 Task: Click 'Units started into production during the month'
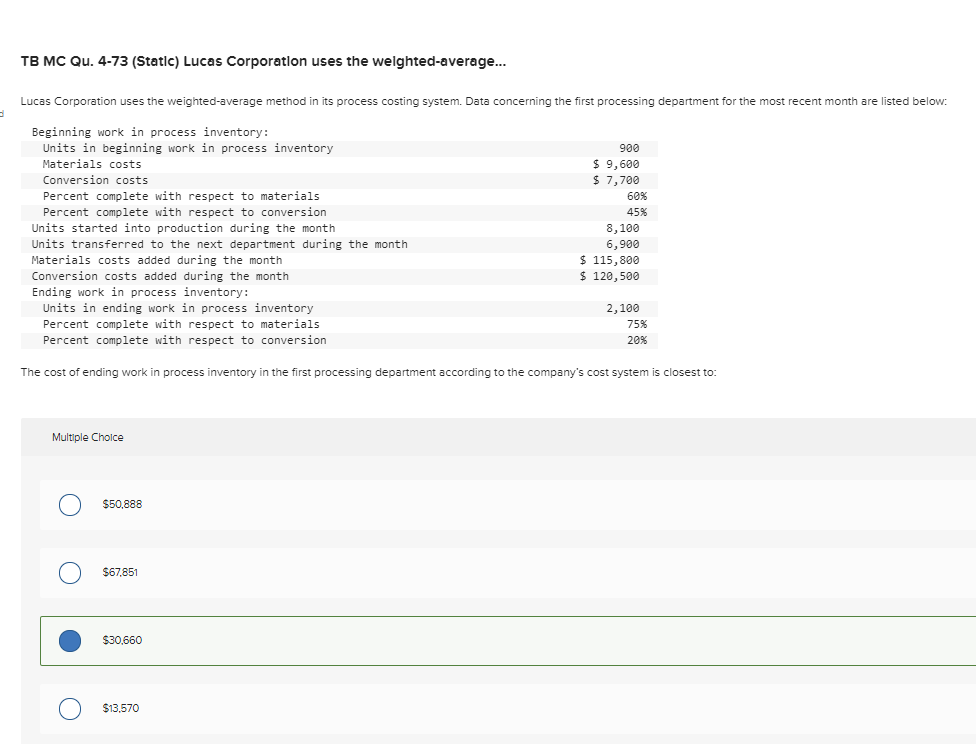click(184, 228)
